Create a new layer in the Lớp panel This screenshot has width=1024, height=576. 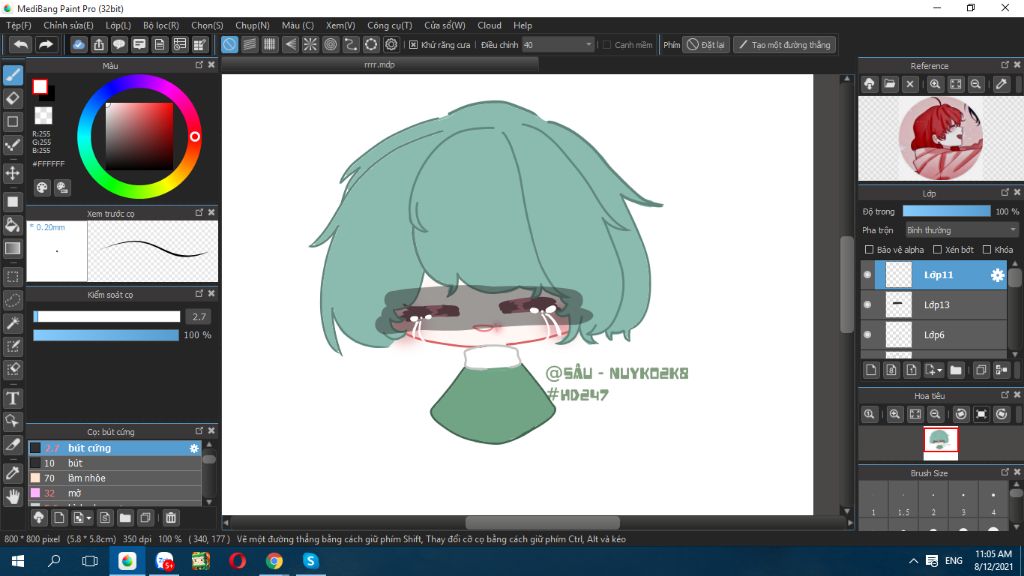(x=870, y=369)
